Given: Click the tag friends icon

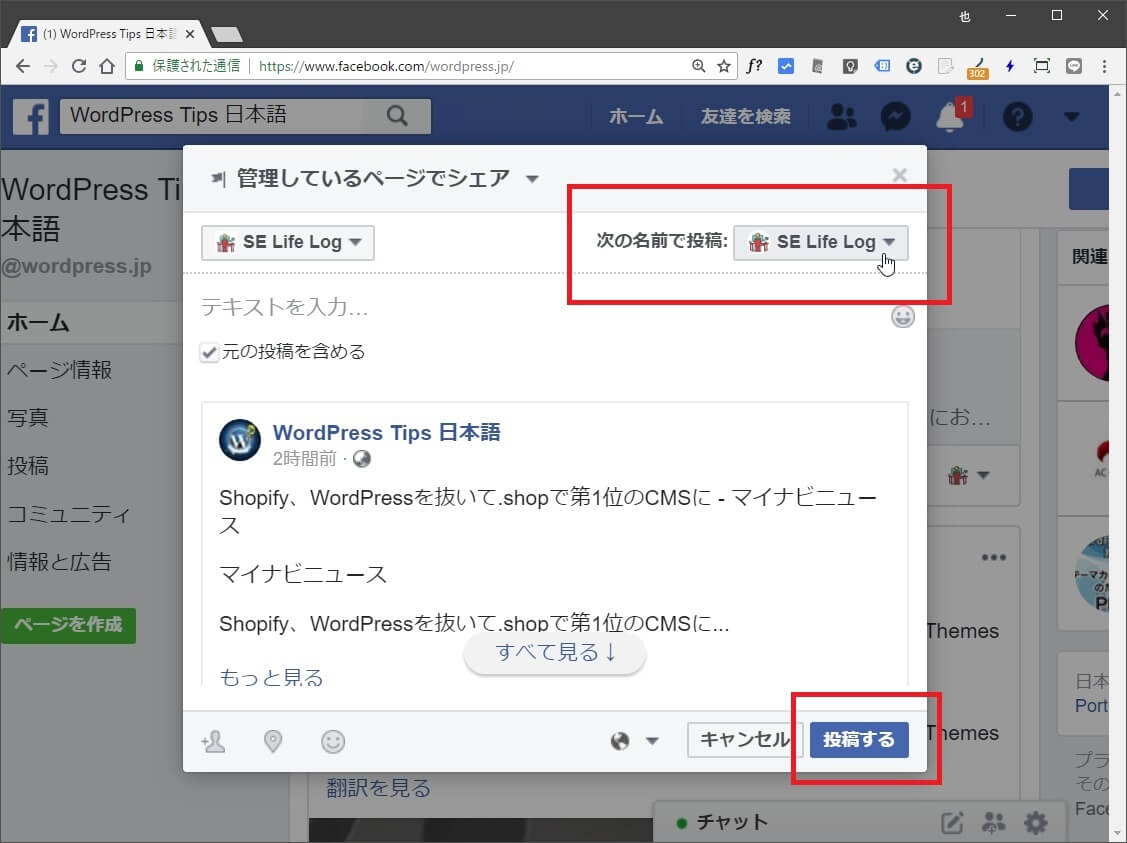Looking at the screenshot, I should (x=213, y=741).
